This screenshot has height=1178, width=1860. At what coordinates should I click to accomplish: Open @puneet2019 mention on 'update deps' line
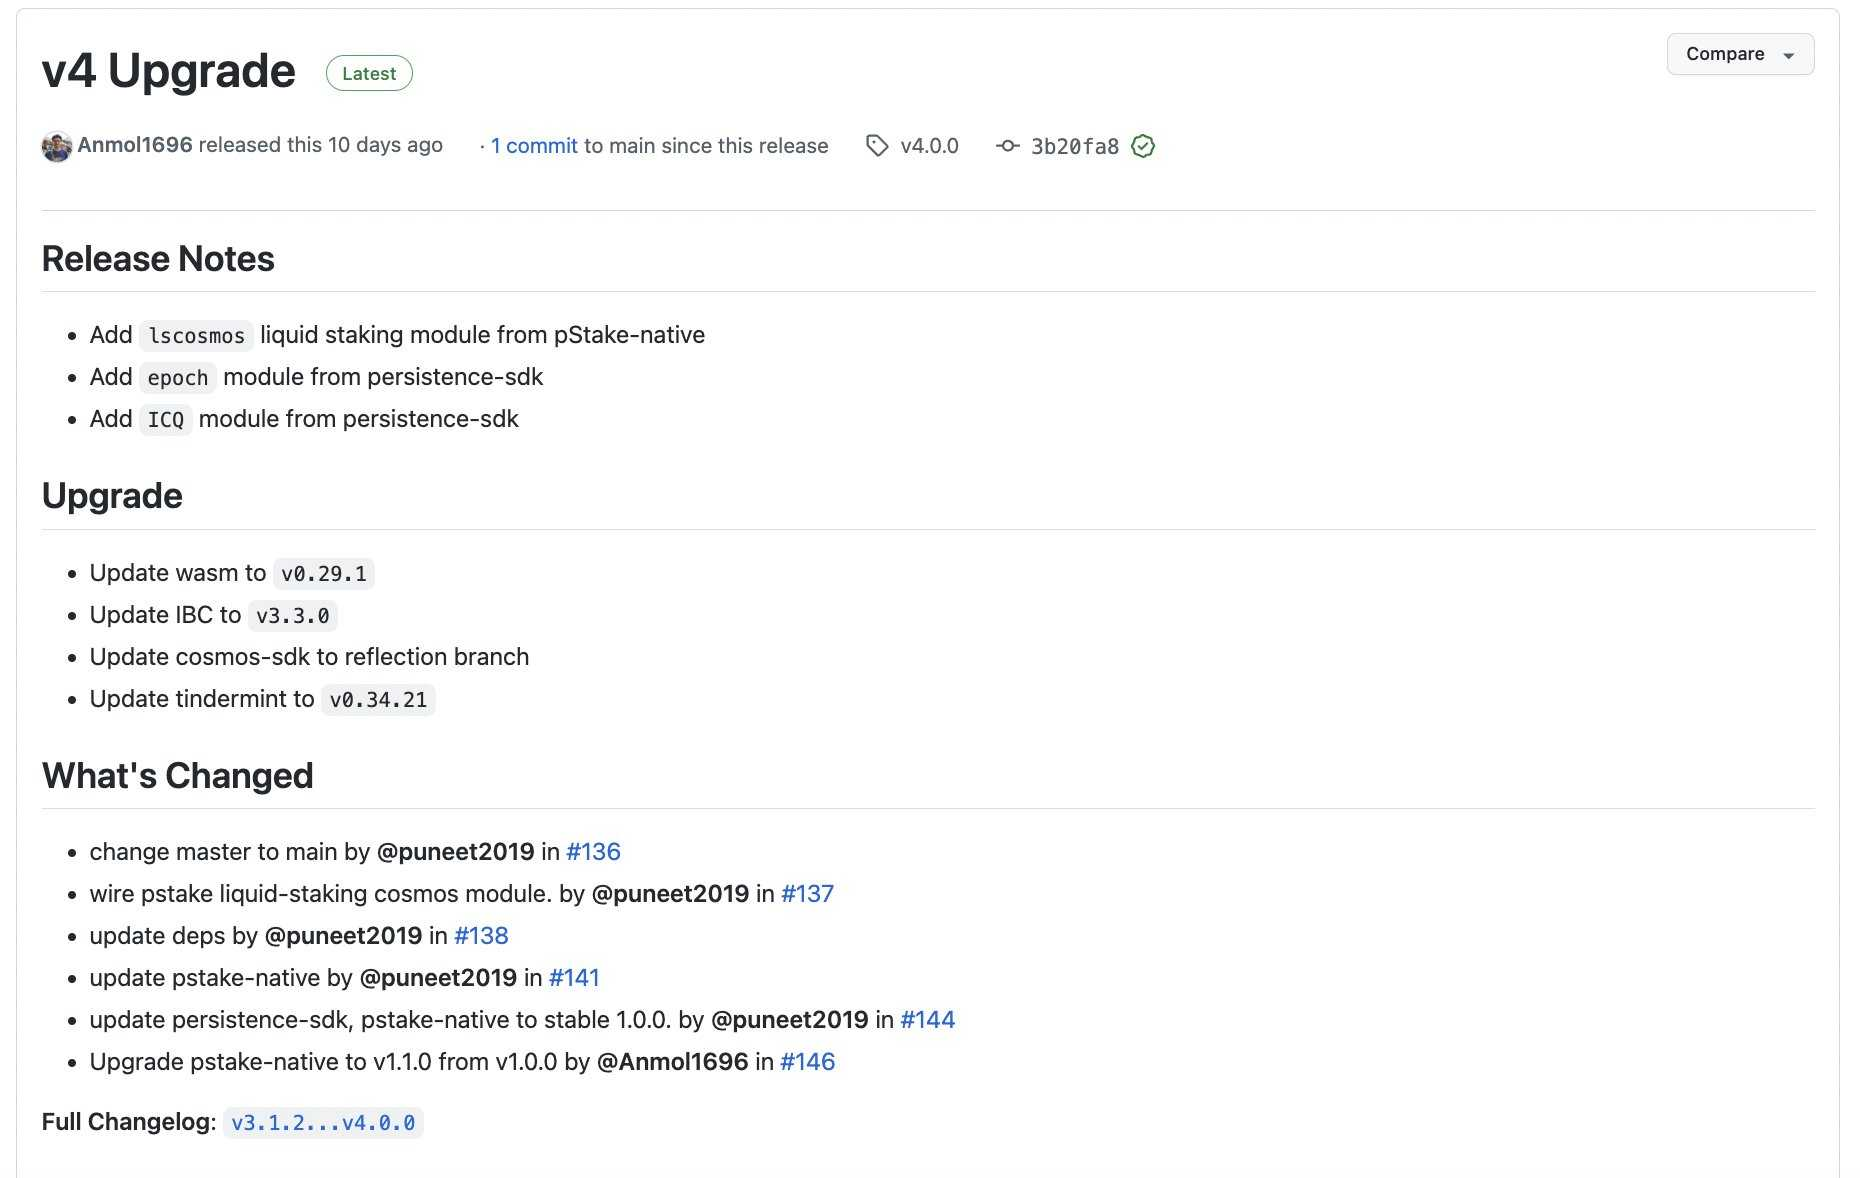click(x=343, y=936)
